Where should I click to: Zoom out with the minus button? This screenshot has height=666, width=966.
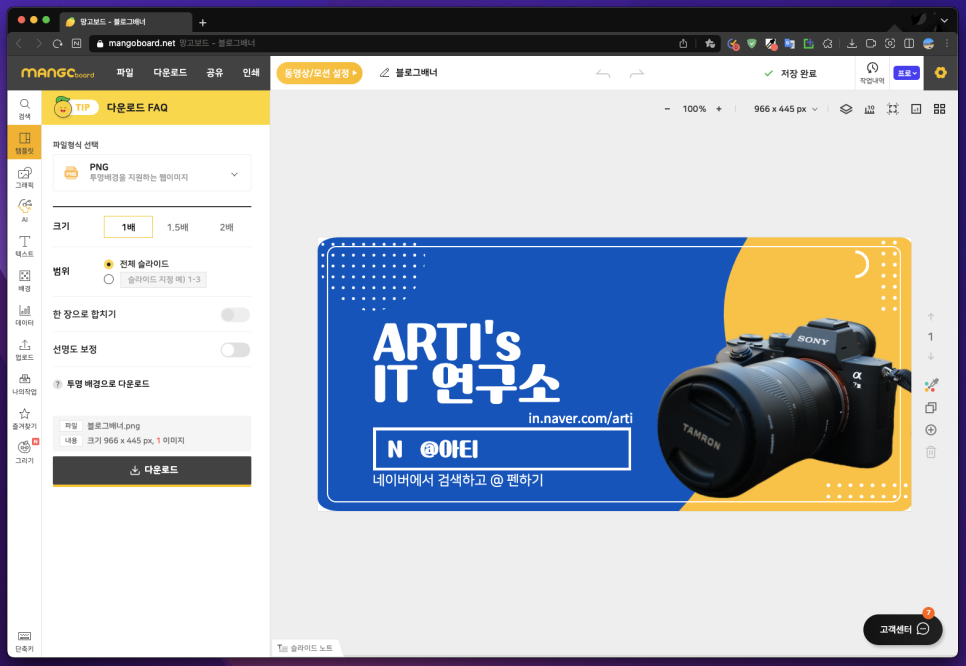click(x=667, y=109)
